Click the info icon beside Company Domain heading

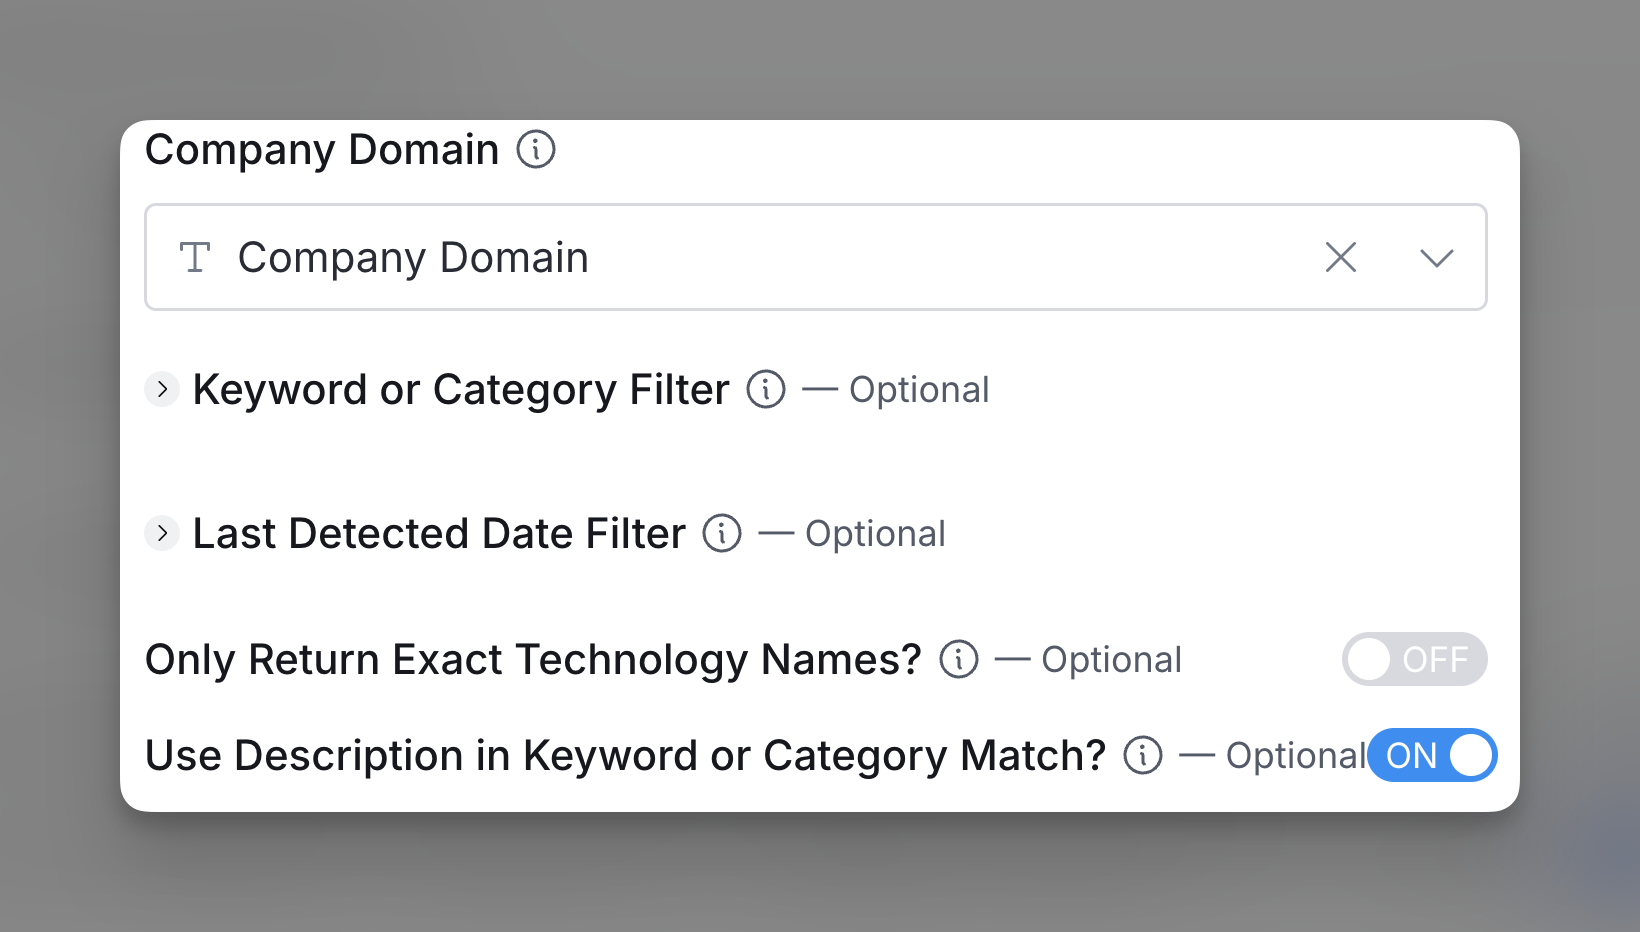pyautogui.click(x=536, y=150)
